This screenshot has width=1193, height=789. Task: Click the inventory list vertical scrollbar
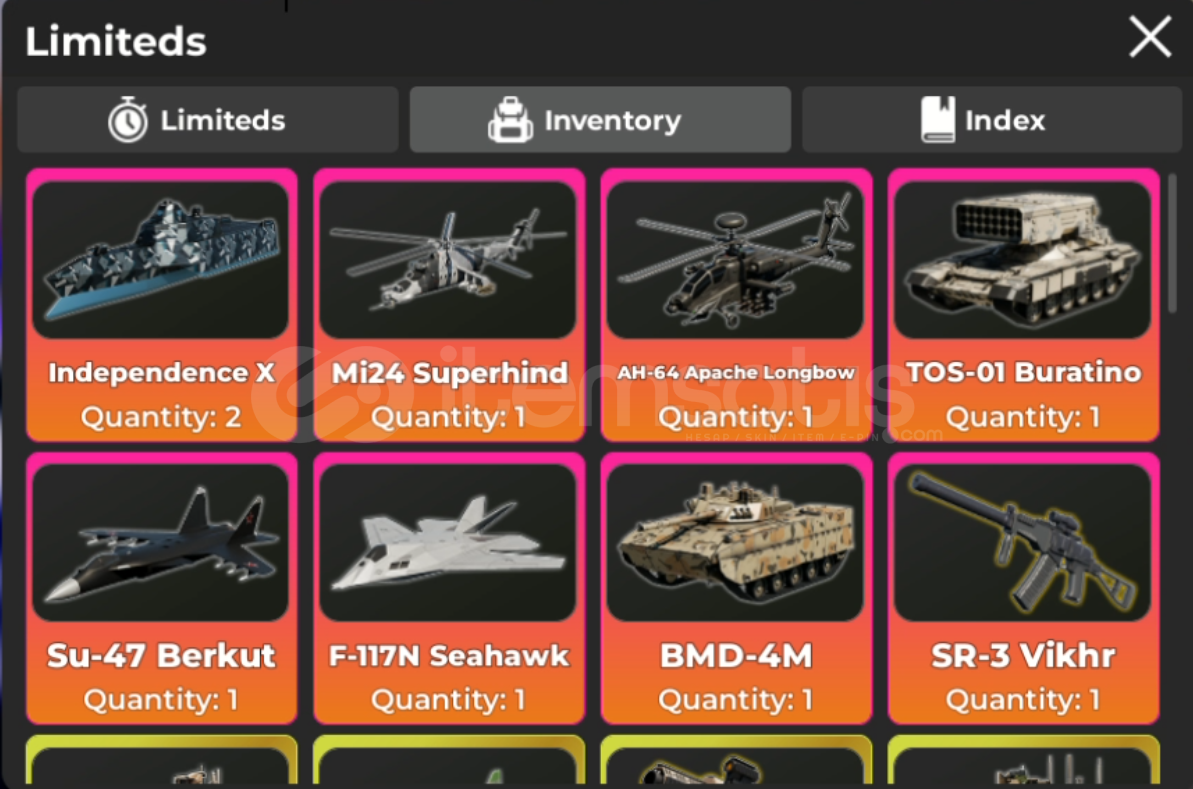(1172, 243)
